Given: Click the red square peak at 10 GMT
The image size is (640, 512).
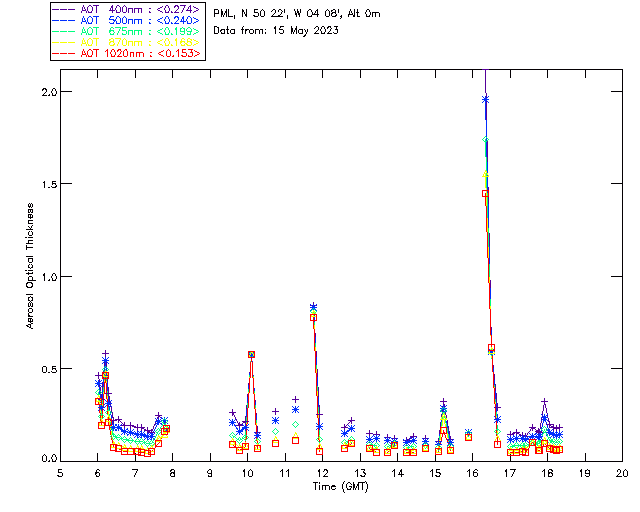Looking at the screenshot, I should (x=251, y=355).
